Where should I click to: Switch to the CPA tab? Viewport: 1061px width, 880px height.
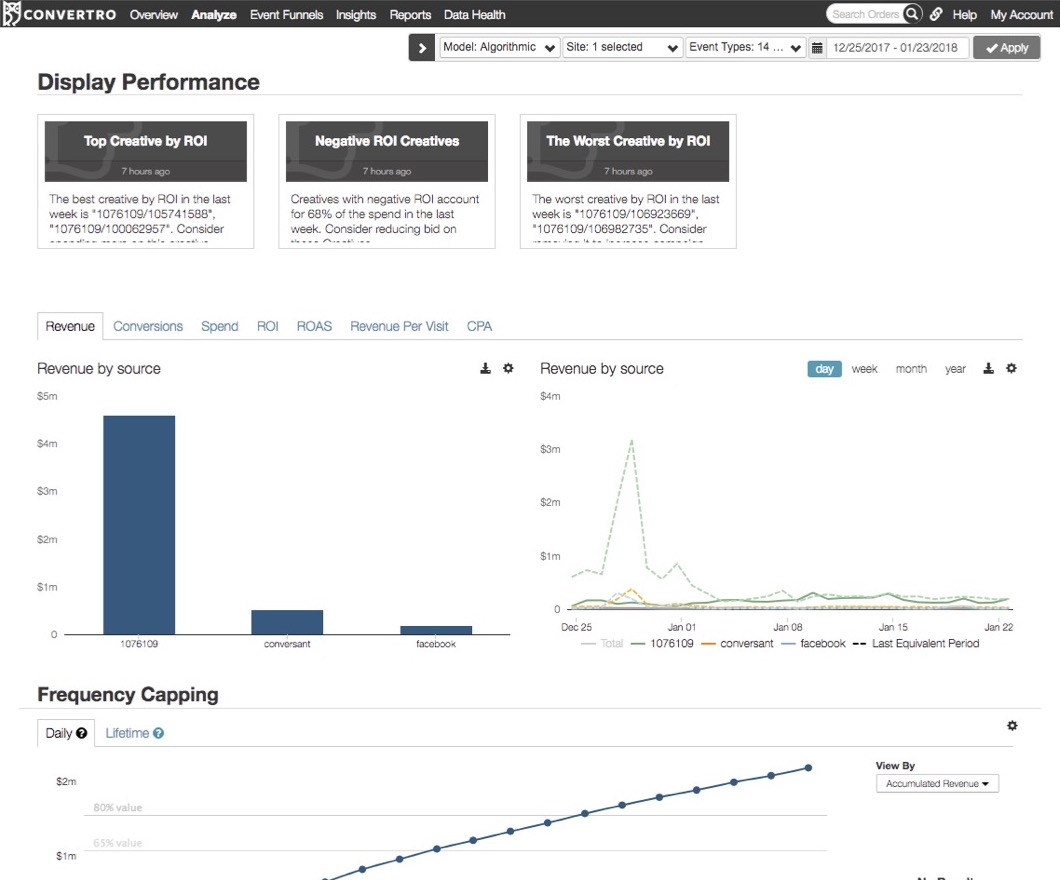click(479, 326)
